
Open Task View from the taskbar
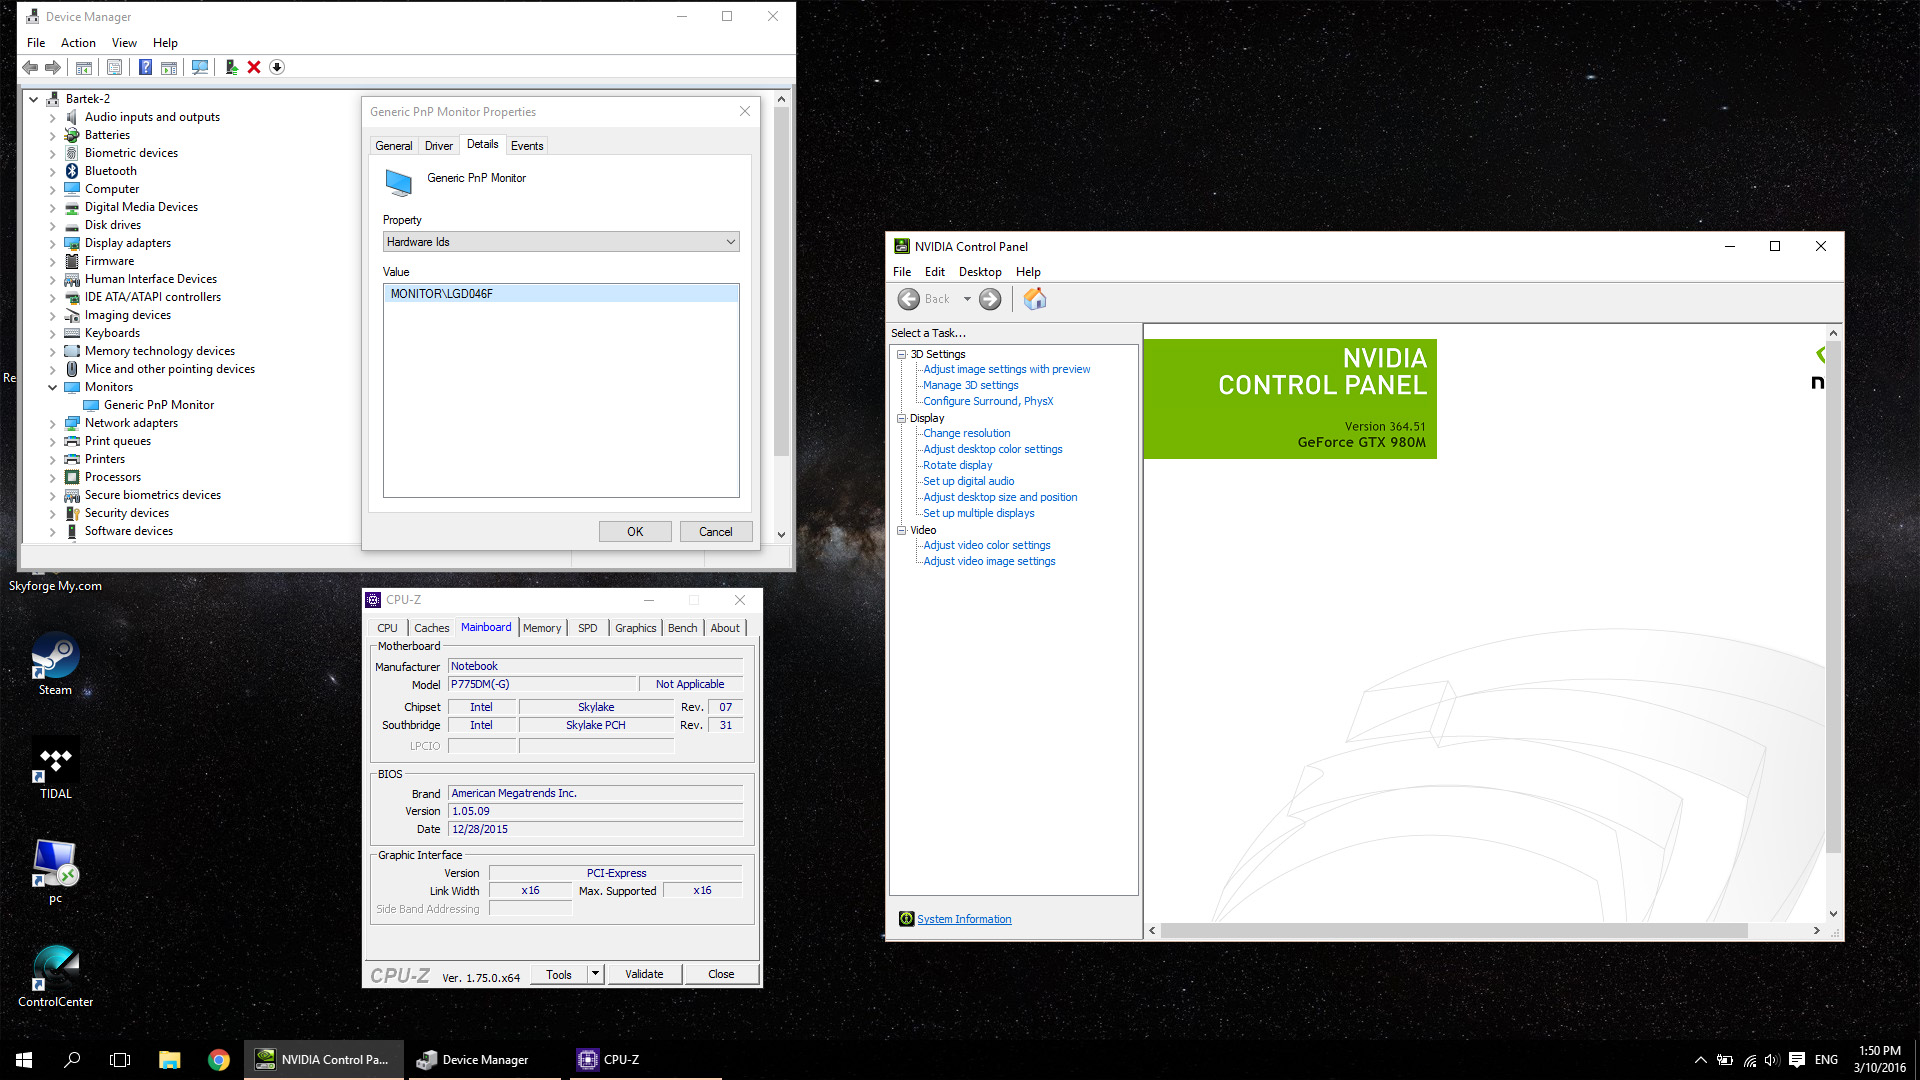click(x=120, y=1060)
